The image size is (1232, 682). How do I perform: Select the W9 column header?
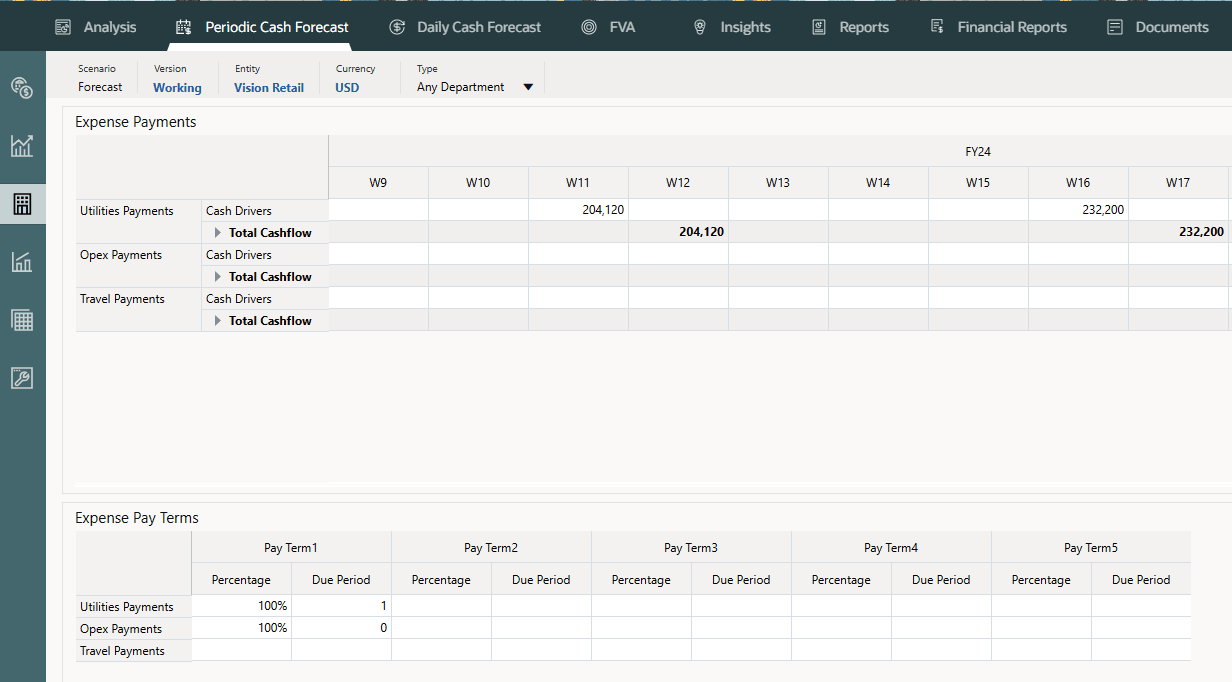coord(378,183)
